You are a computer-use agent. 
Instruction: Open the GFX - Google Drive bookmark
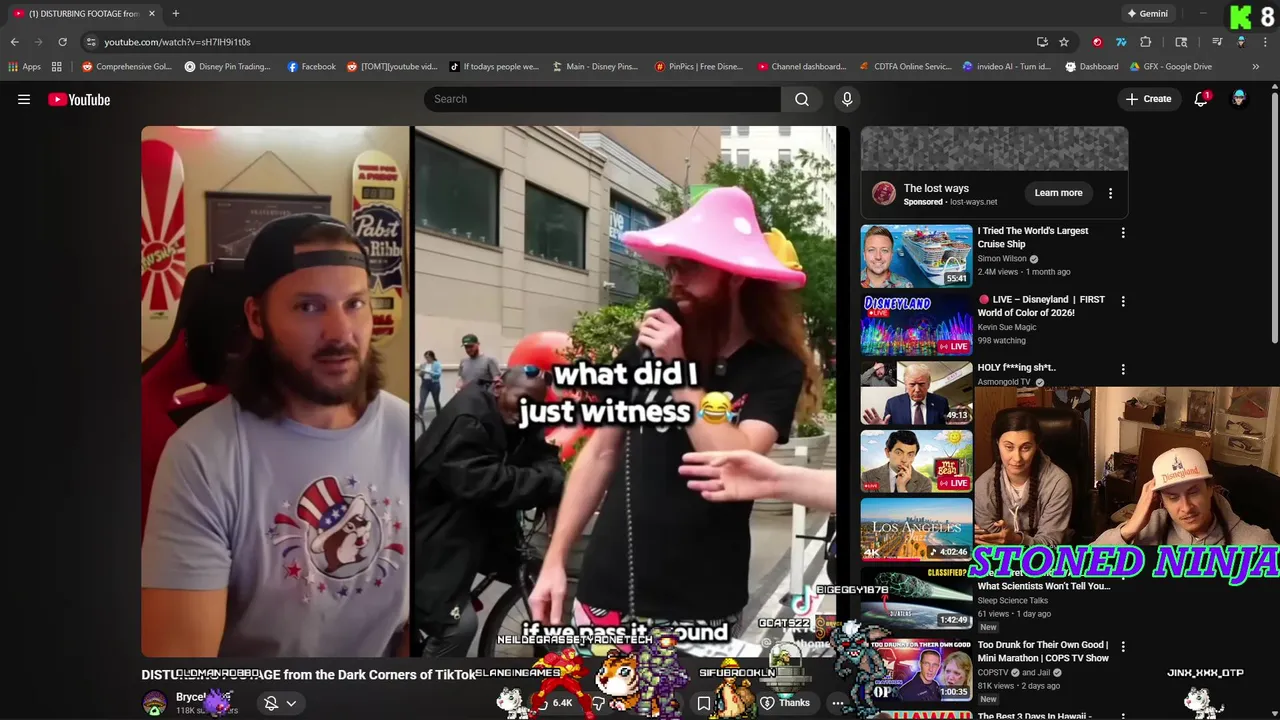click(1170, 67)
